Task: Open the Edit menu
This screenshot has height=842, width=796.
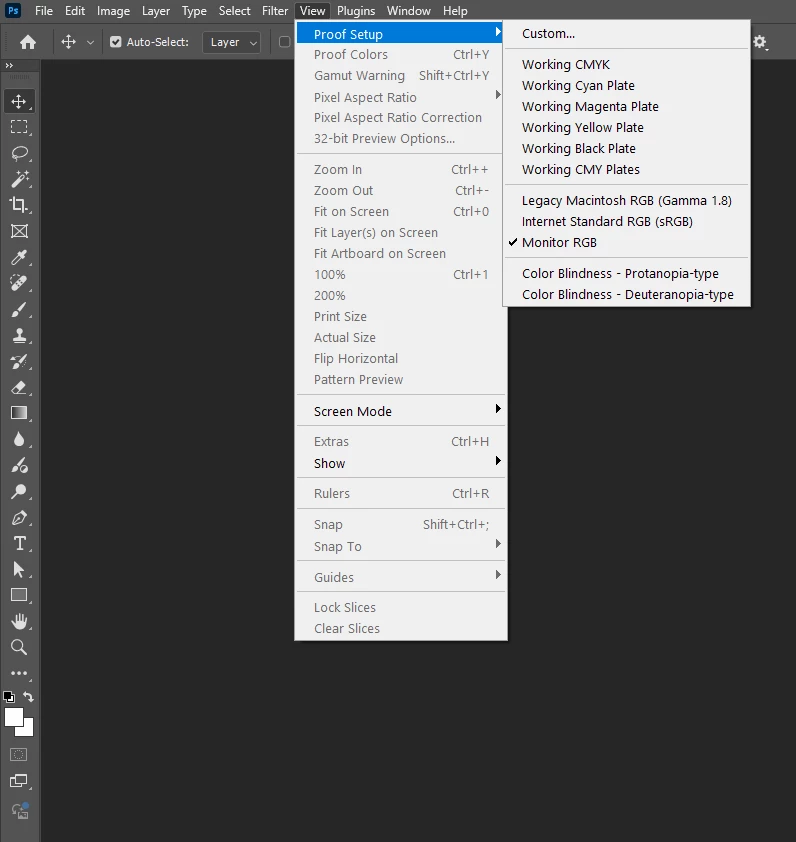Action: (75, 11)
